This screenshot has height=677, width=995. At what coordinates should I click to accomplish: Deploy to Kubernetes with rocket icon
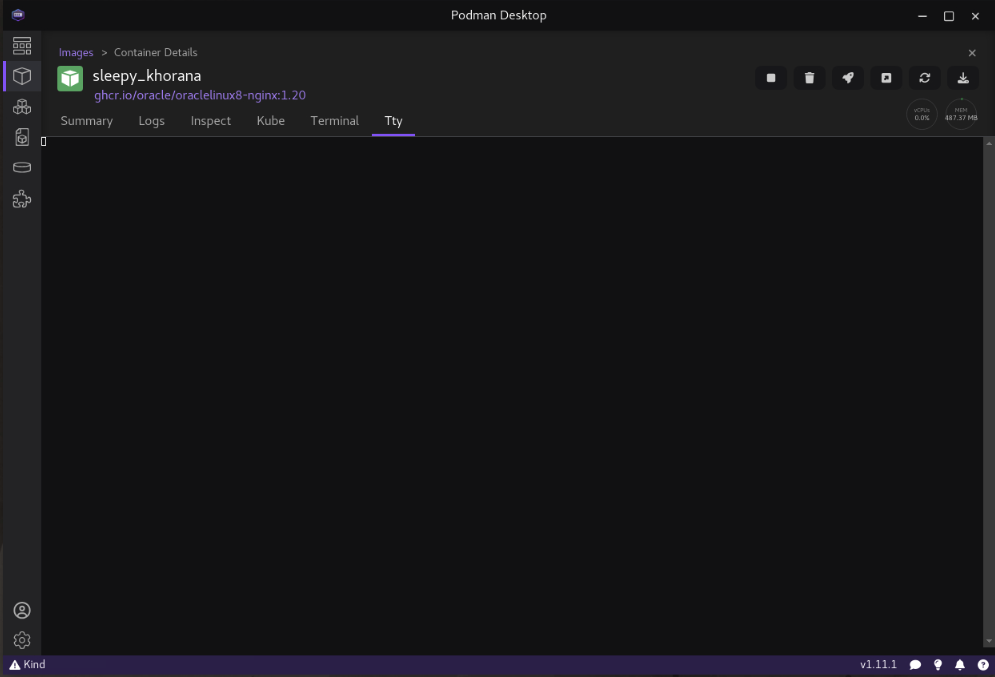pos(848,78)
